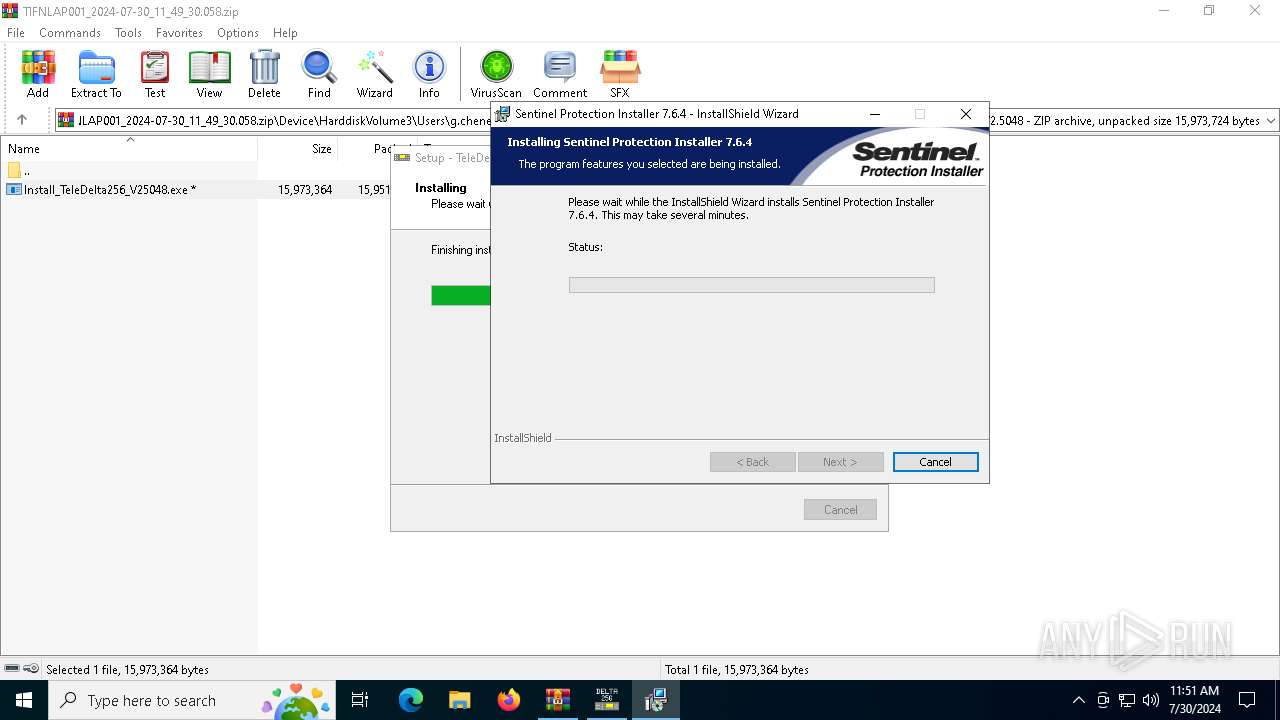Open the notification center
This screenshot has height=720, width=1280.
[1247, 700]
